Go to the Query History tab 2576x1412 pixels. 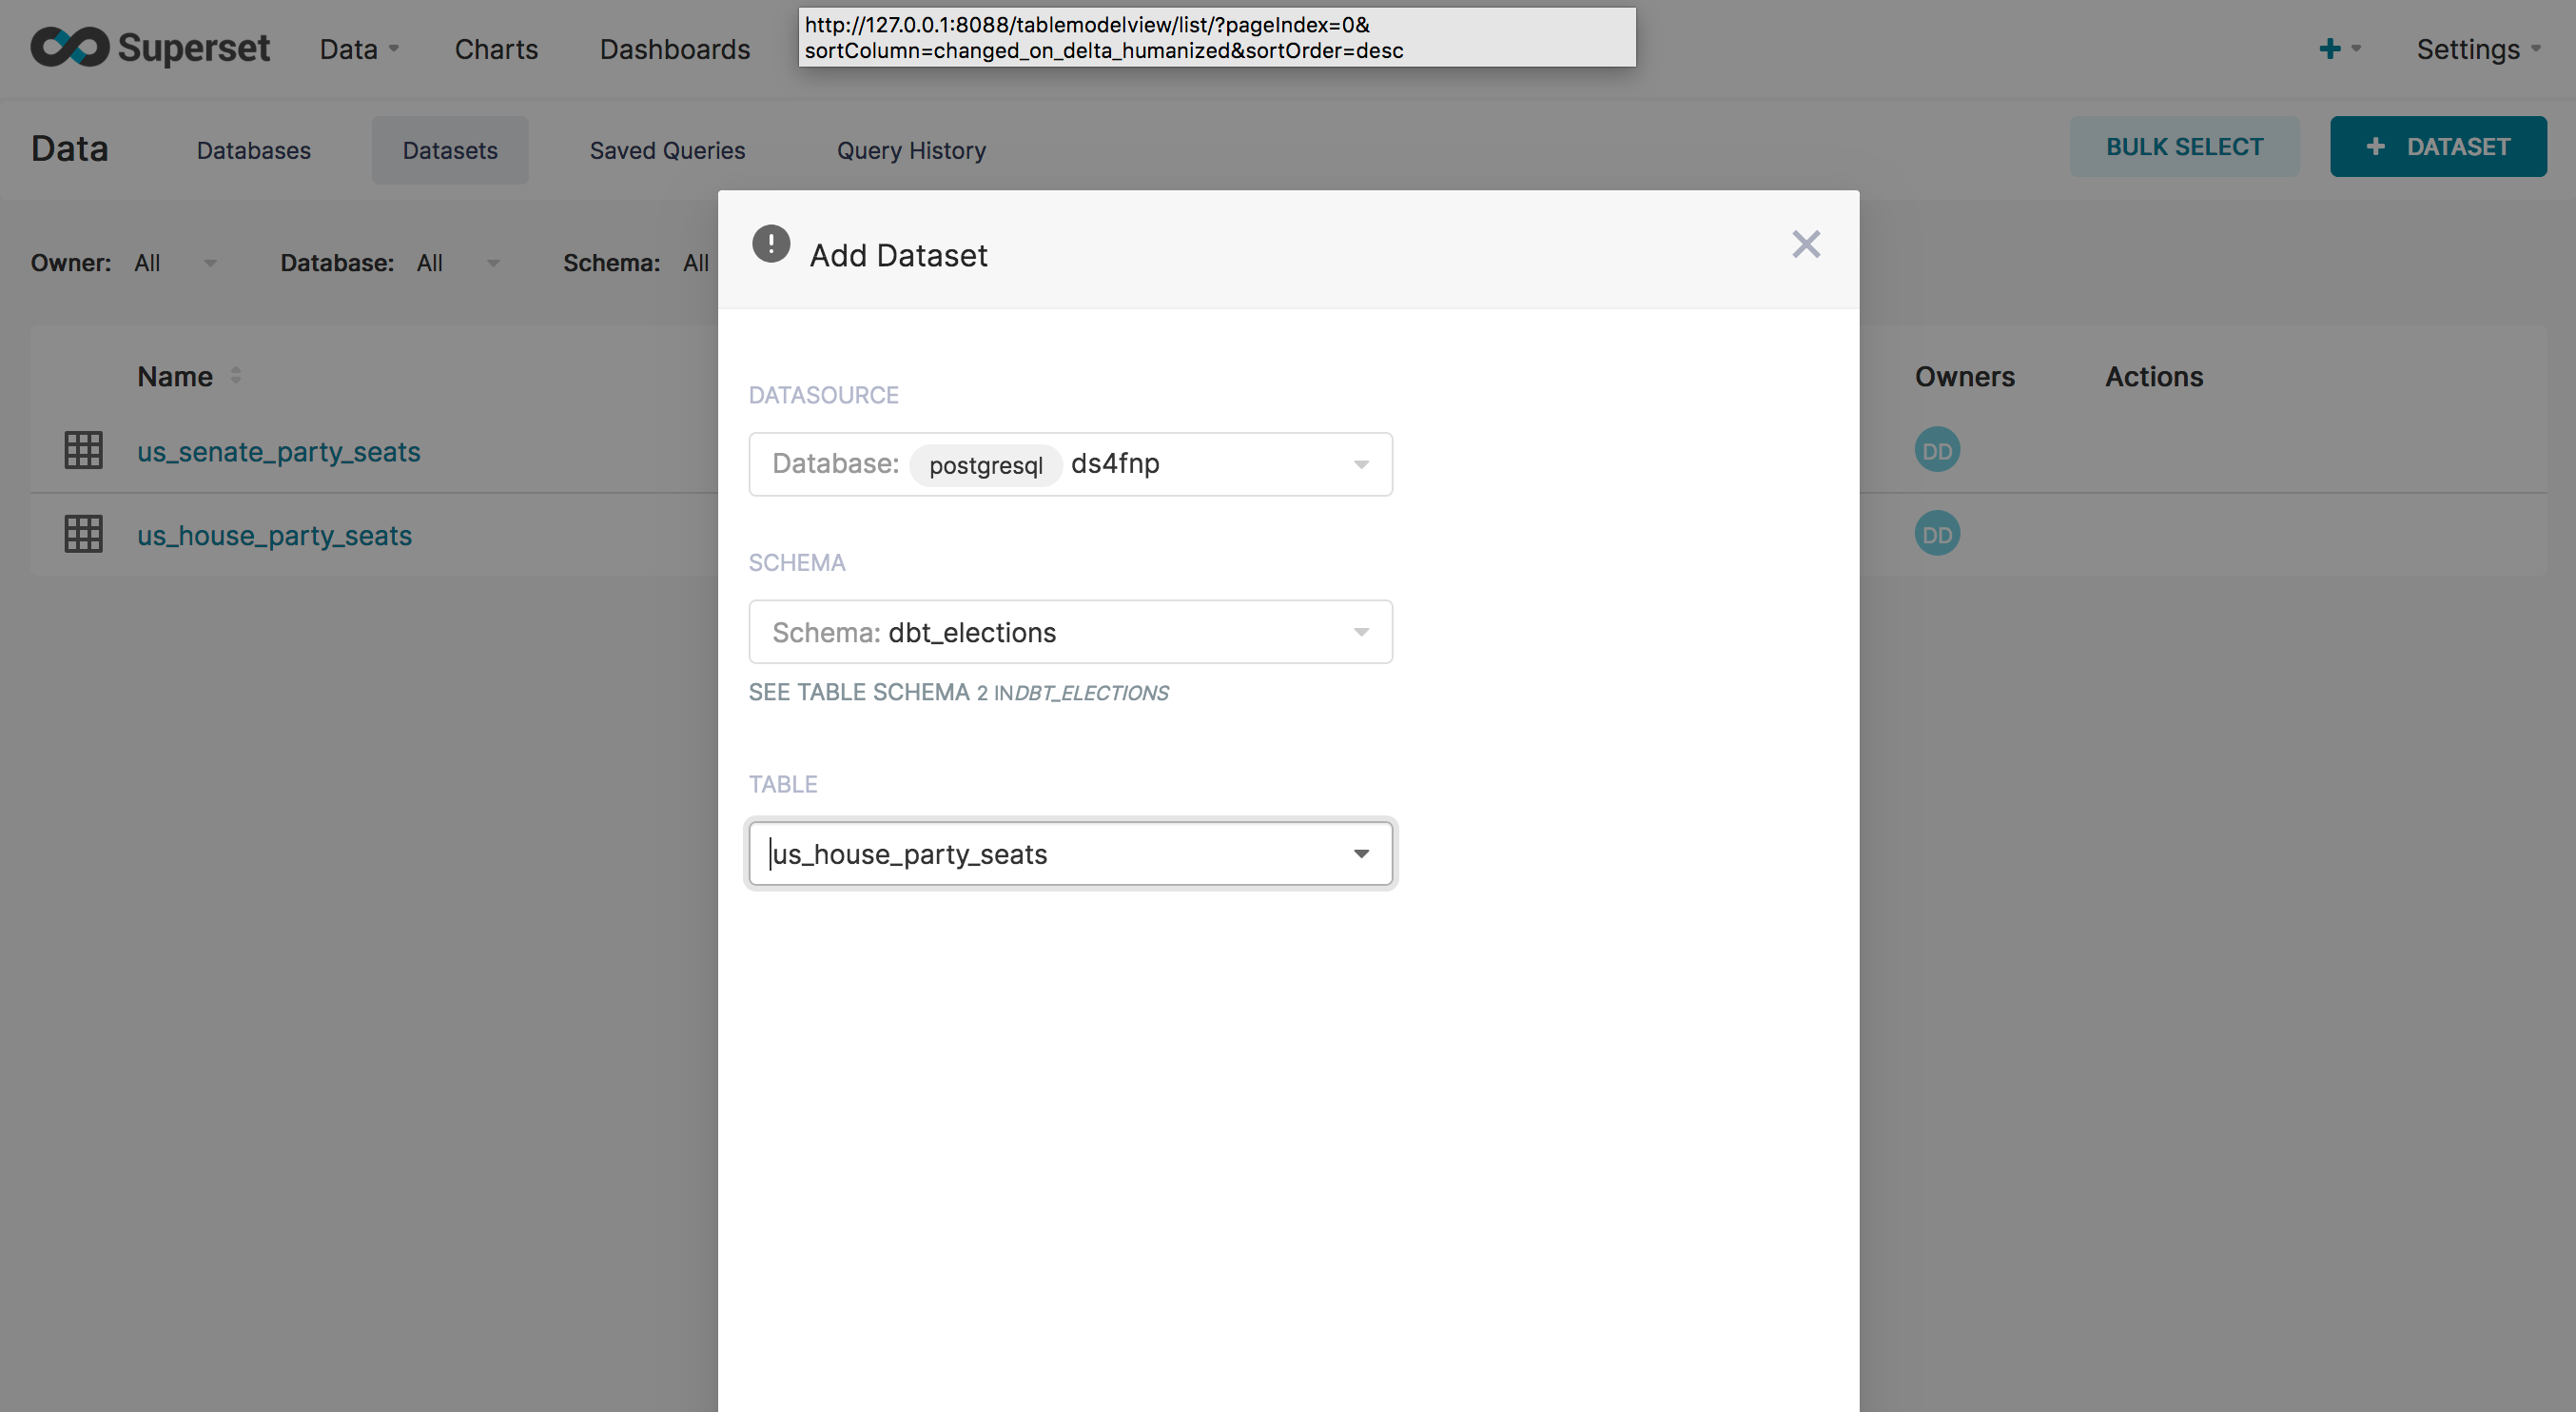point(910,150)
